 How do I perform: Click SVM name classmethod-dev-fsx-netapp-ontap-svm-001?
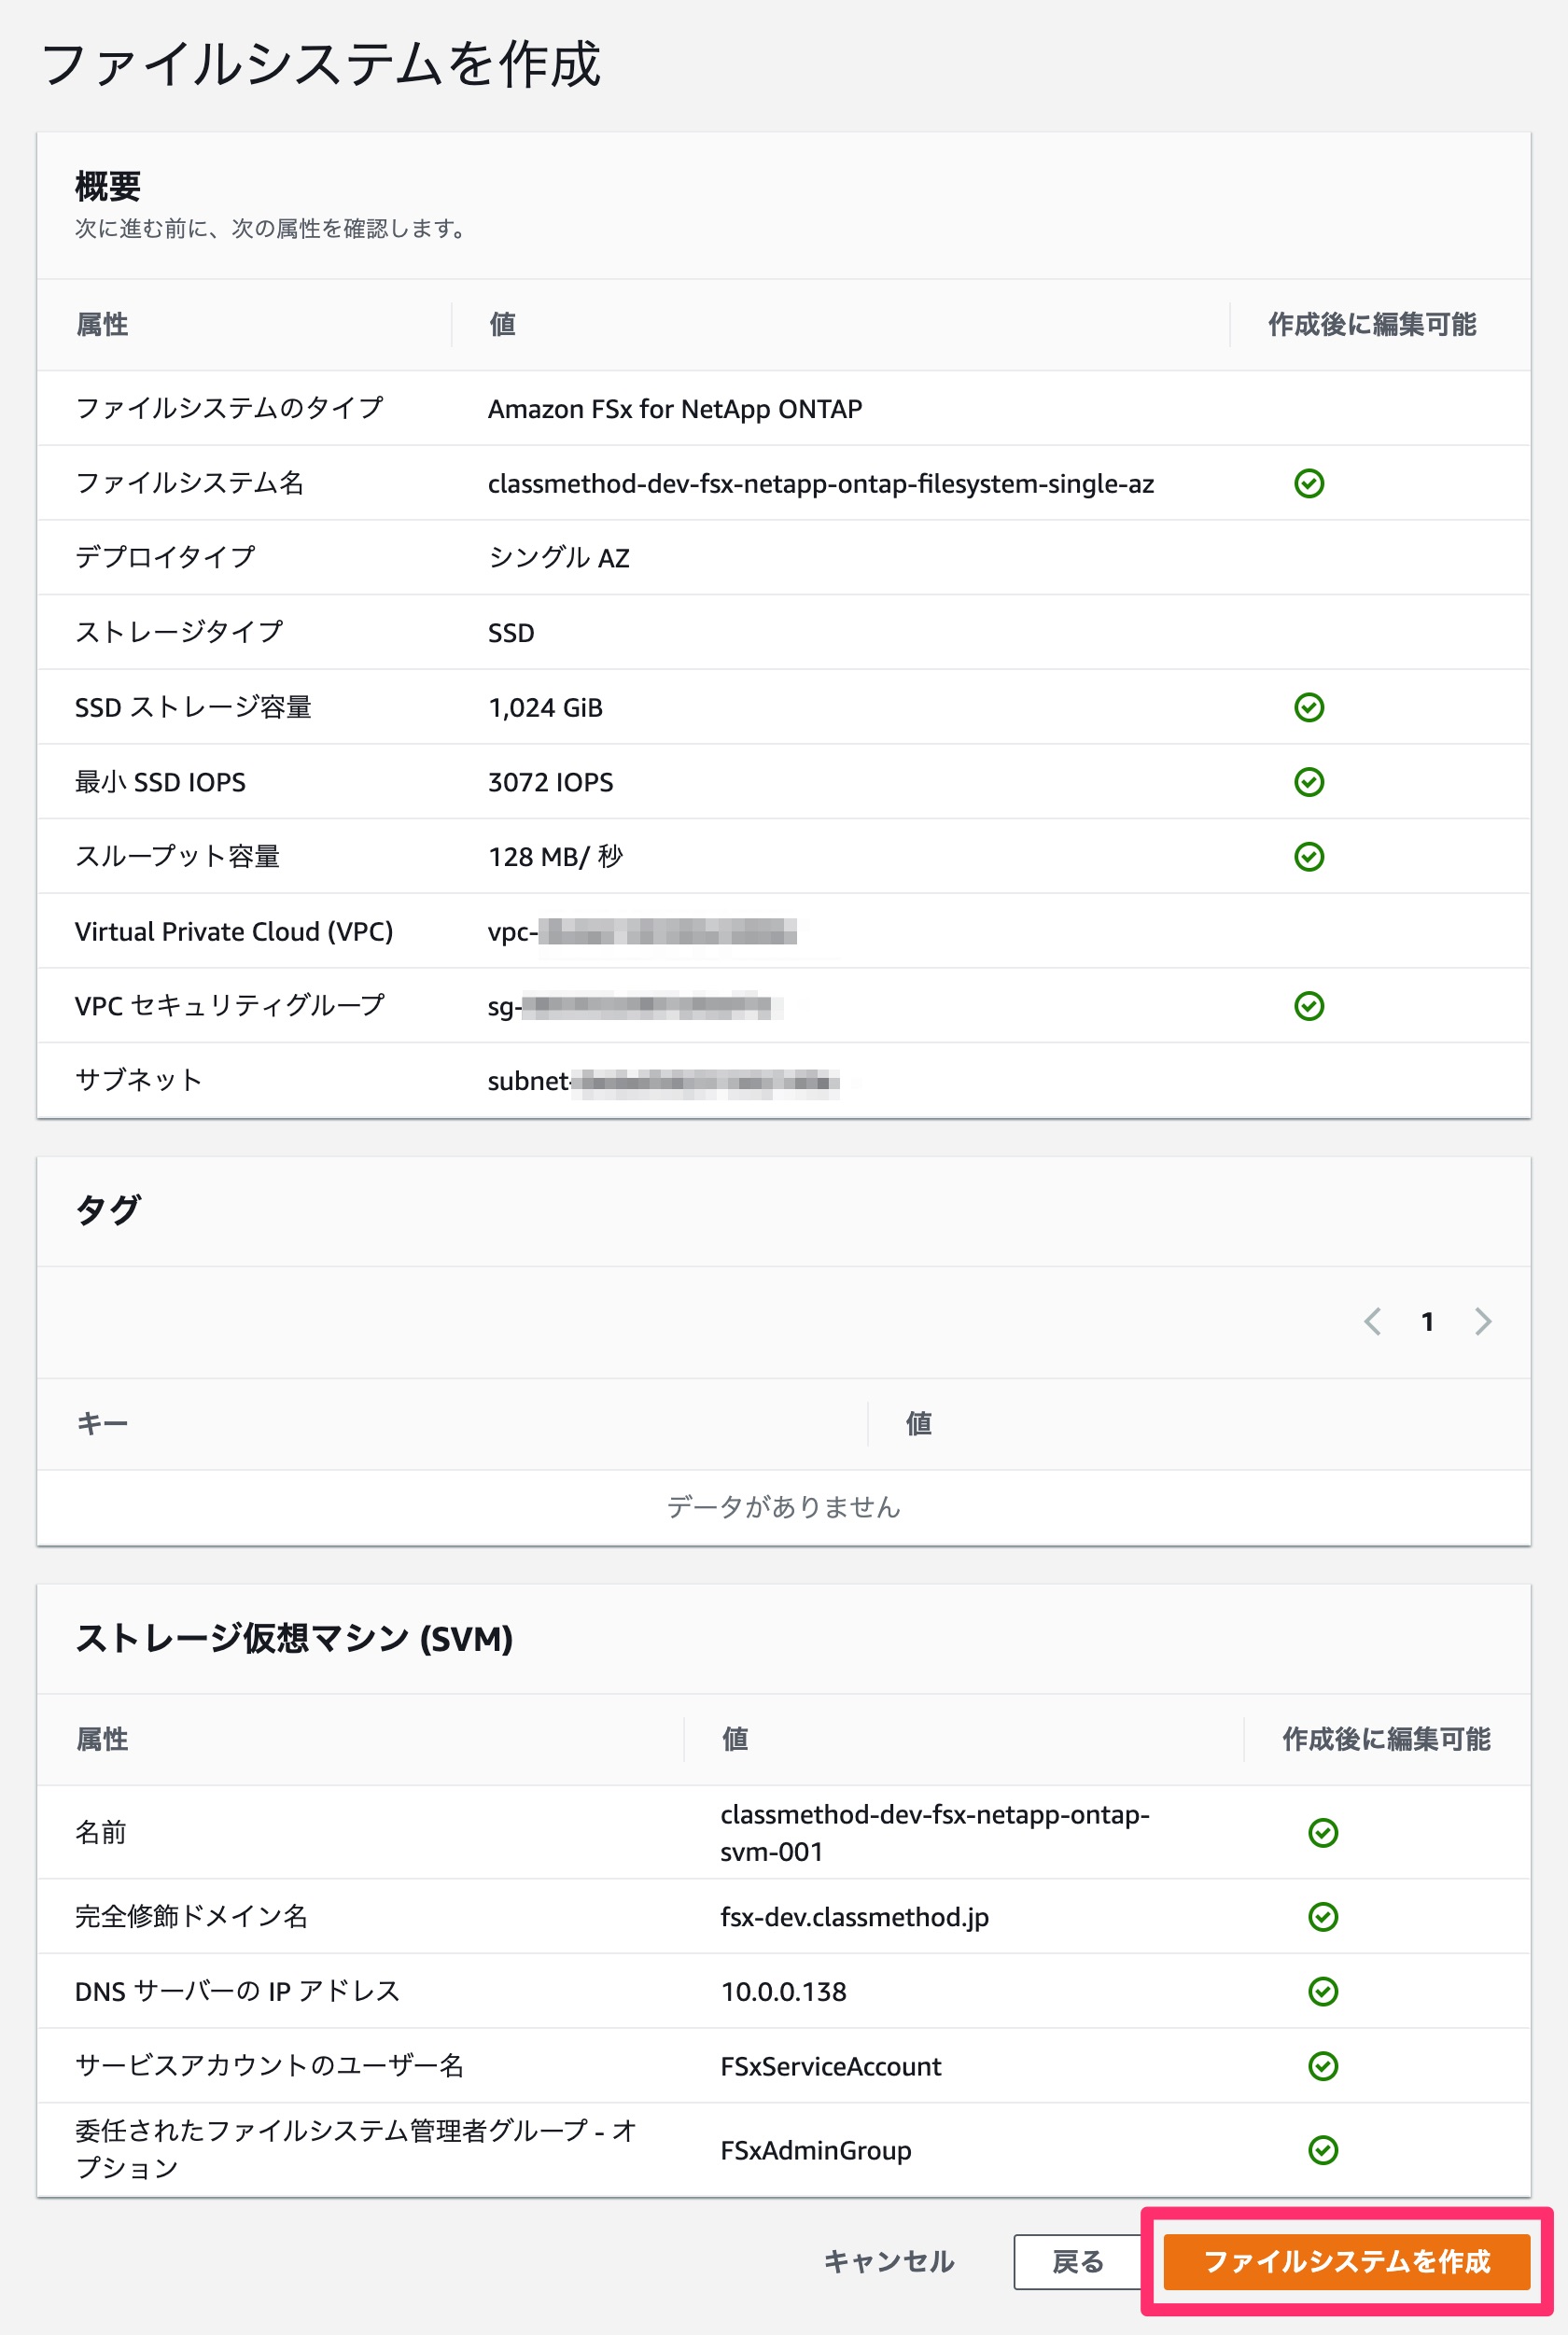point(935,1832)
